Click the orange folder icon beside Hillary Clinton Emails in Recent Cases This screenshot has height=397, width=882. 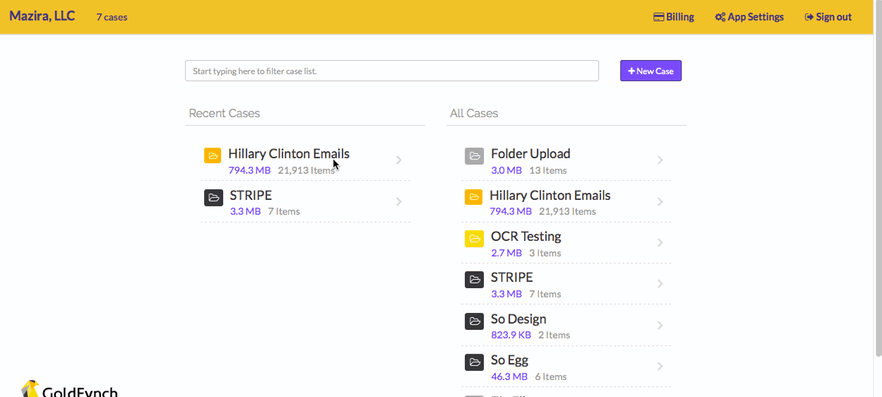click(213, 156)
